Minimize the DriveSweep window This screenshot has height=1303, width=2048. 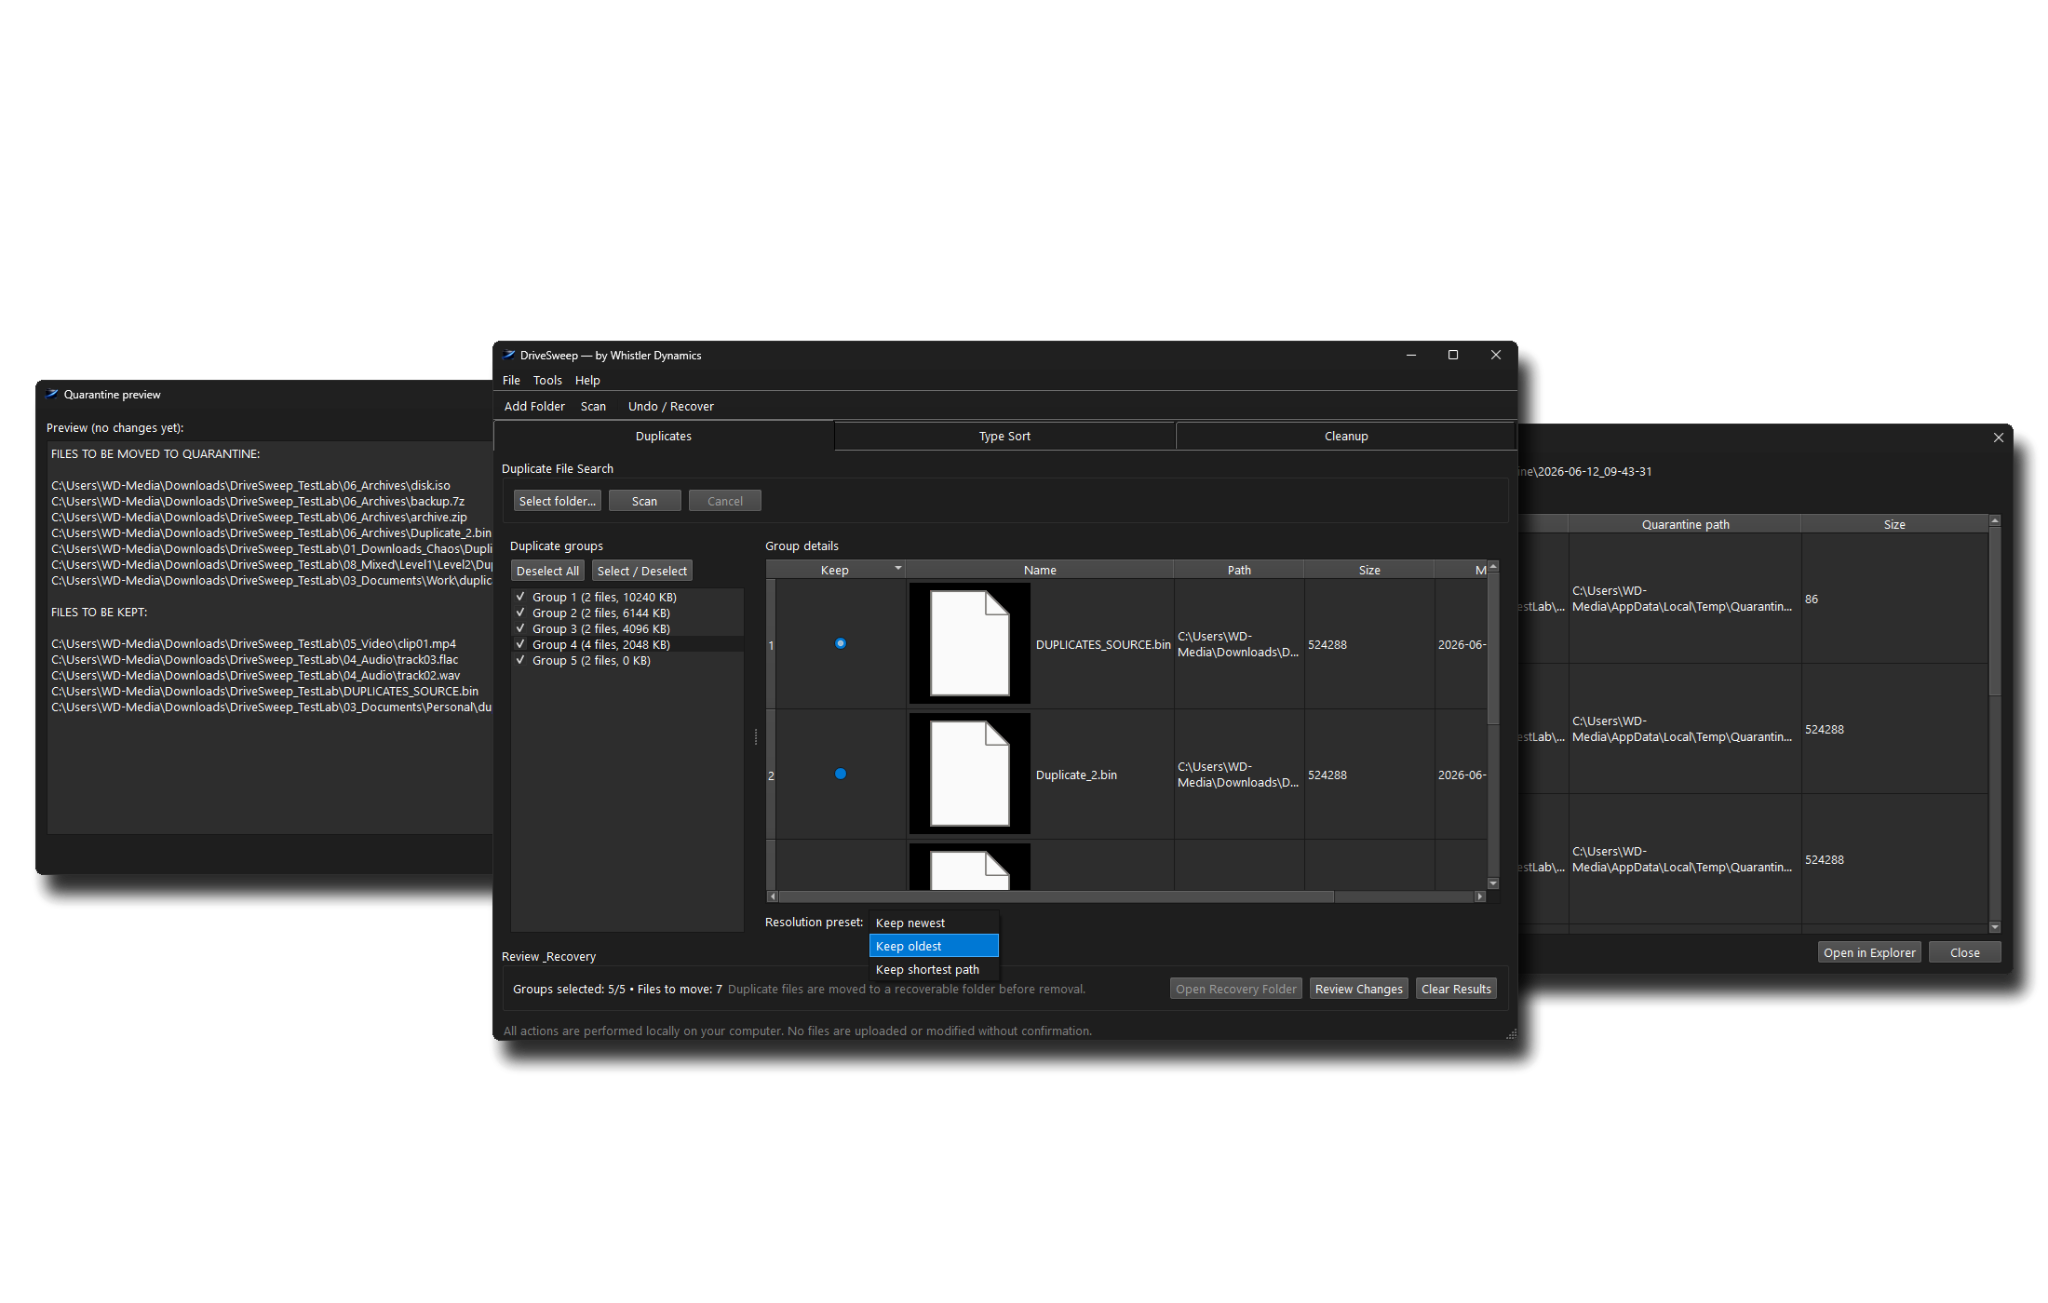1411,355
